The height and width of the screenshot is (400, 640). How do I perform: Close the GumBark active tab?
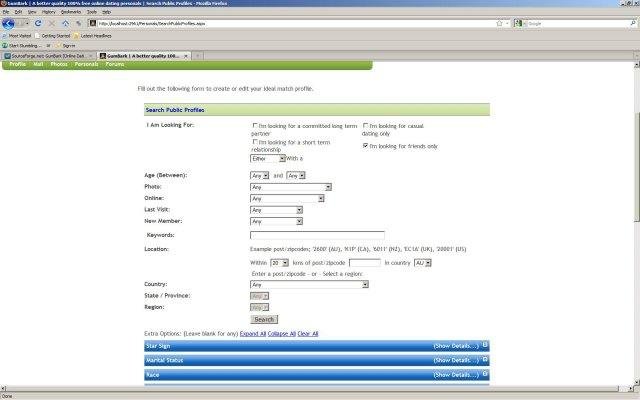point(186,56)
